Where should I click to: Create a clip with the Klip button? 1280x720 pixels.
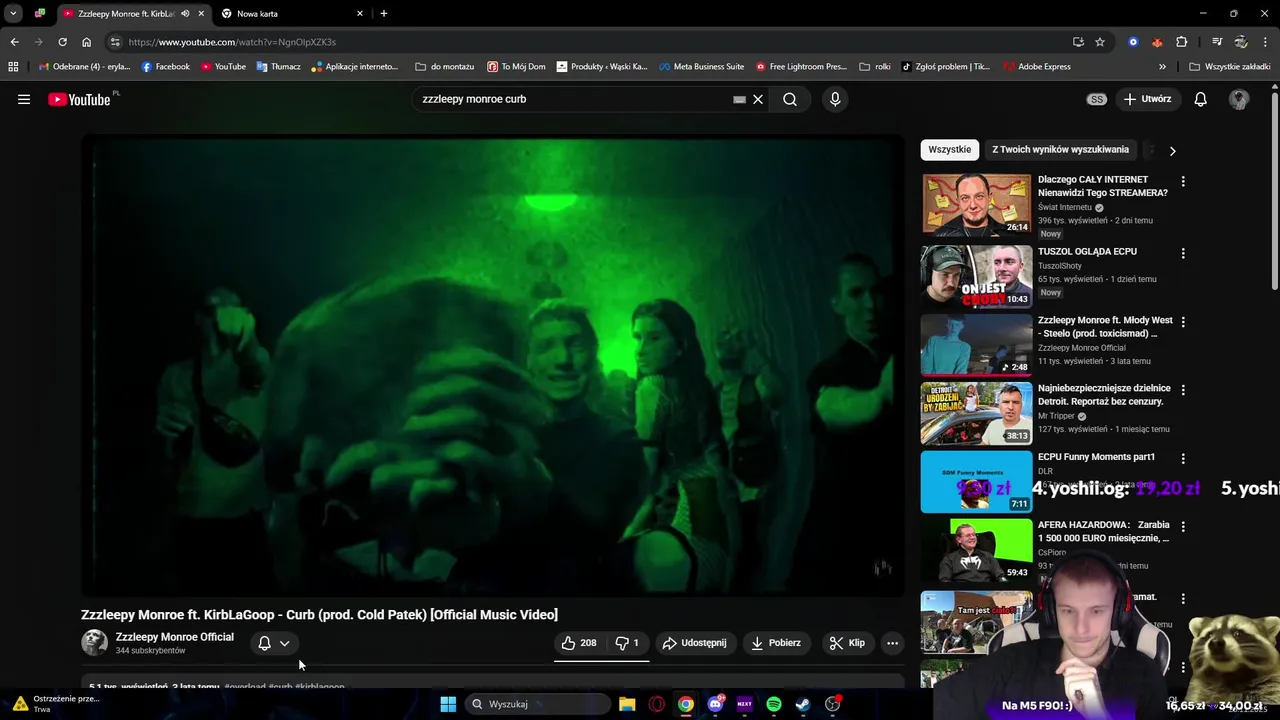(847, 643)
